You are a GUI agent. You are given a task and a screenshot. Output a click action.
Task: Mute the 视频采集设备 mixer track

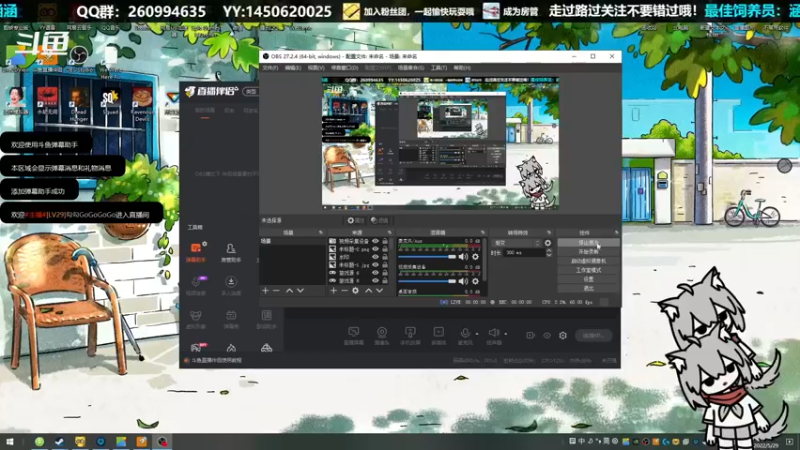click(x=463, y=281)
